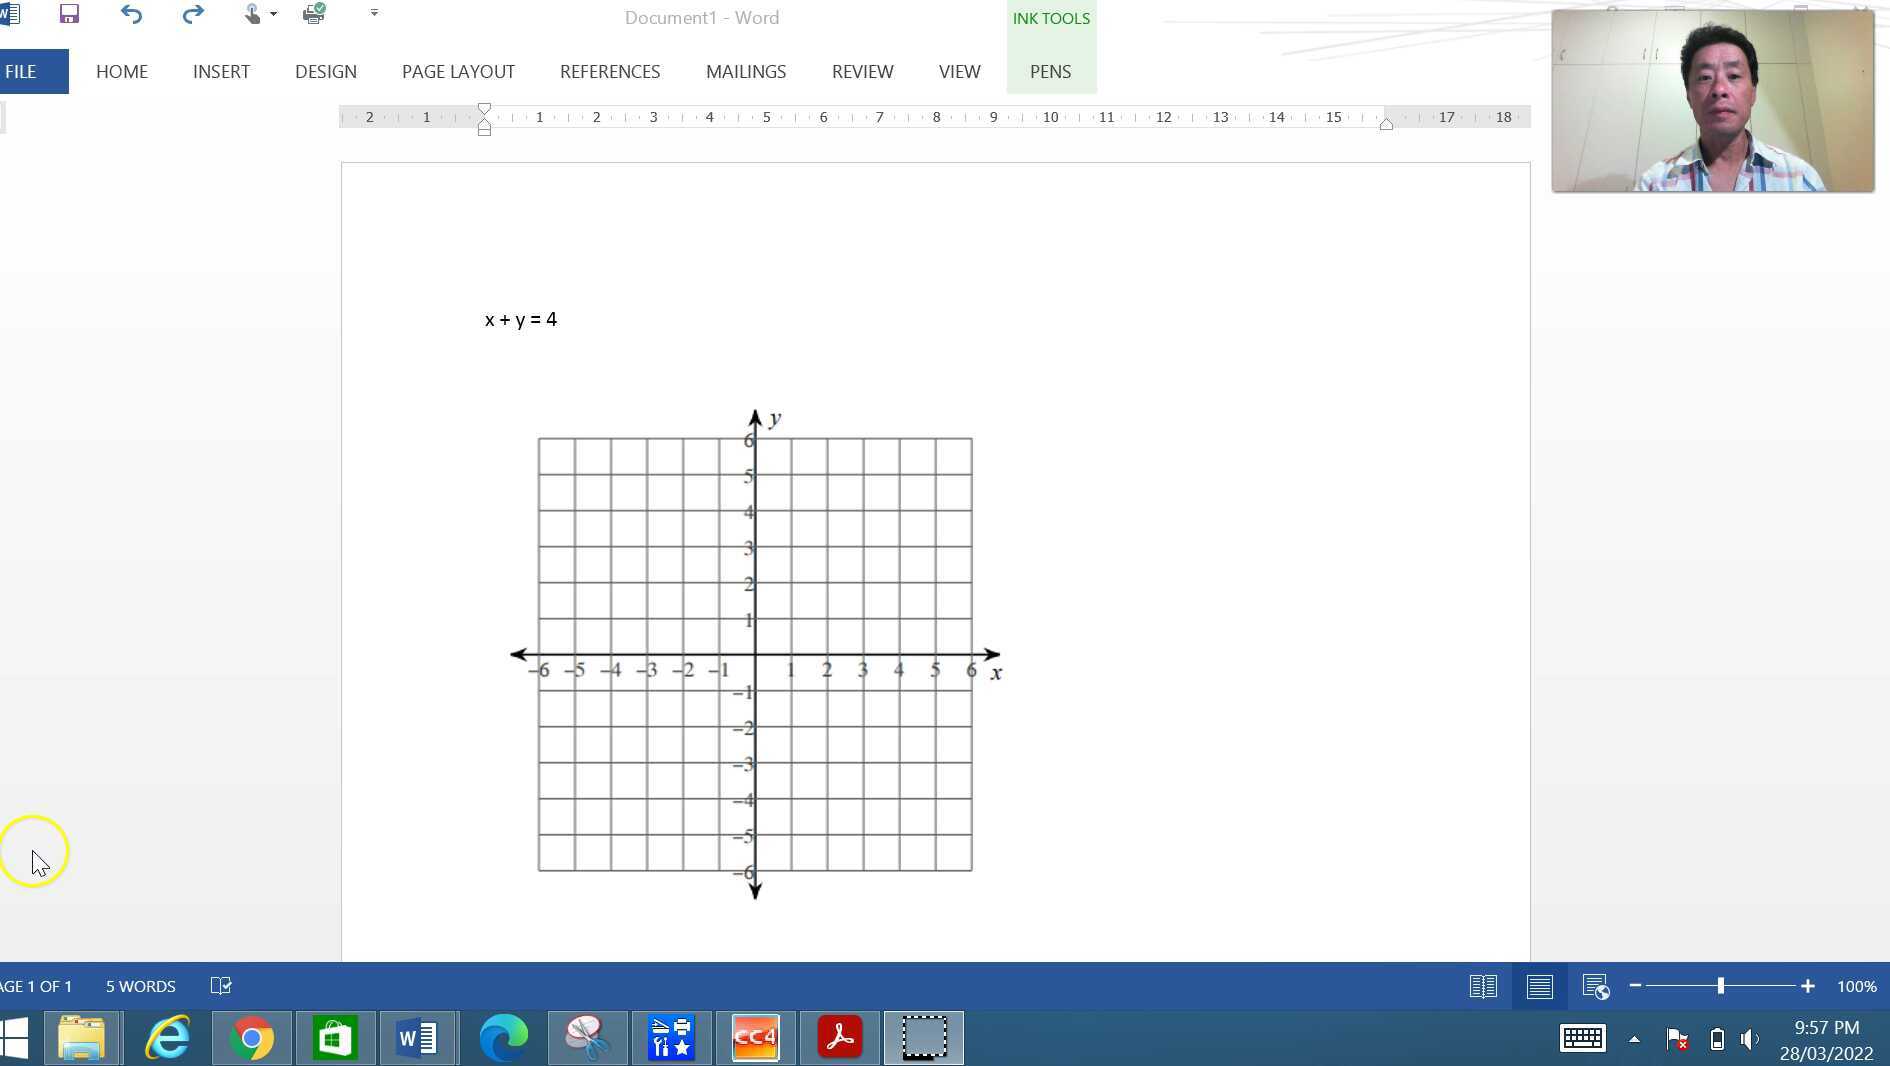Save the document from the Quick Access Toolbar
Image resolution: width=1890 pixels, height=1066 pixels.
click(x=68, y=14)
